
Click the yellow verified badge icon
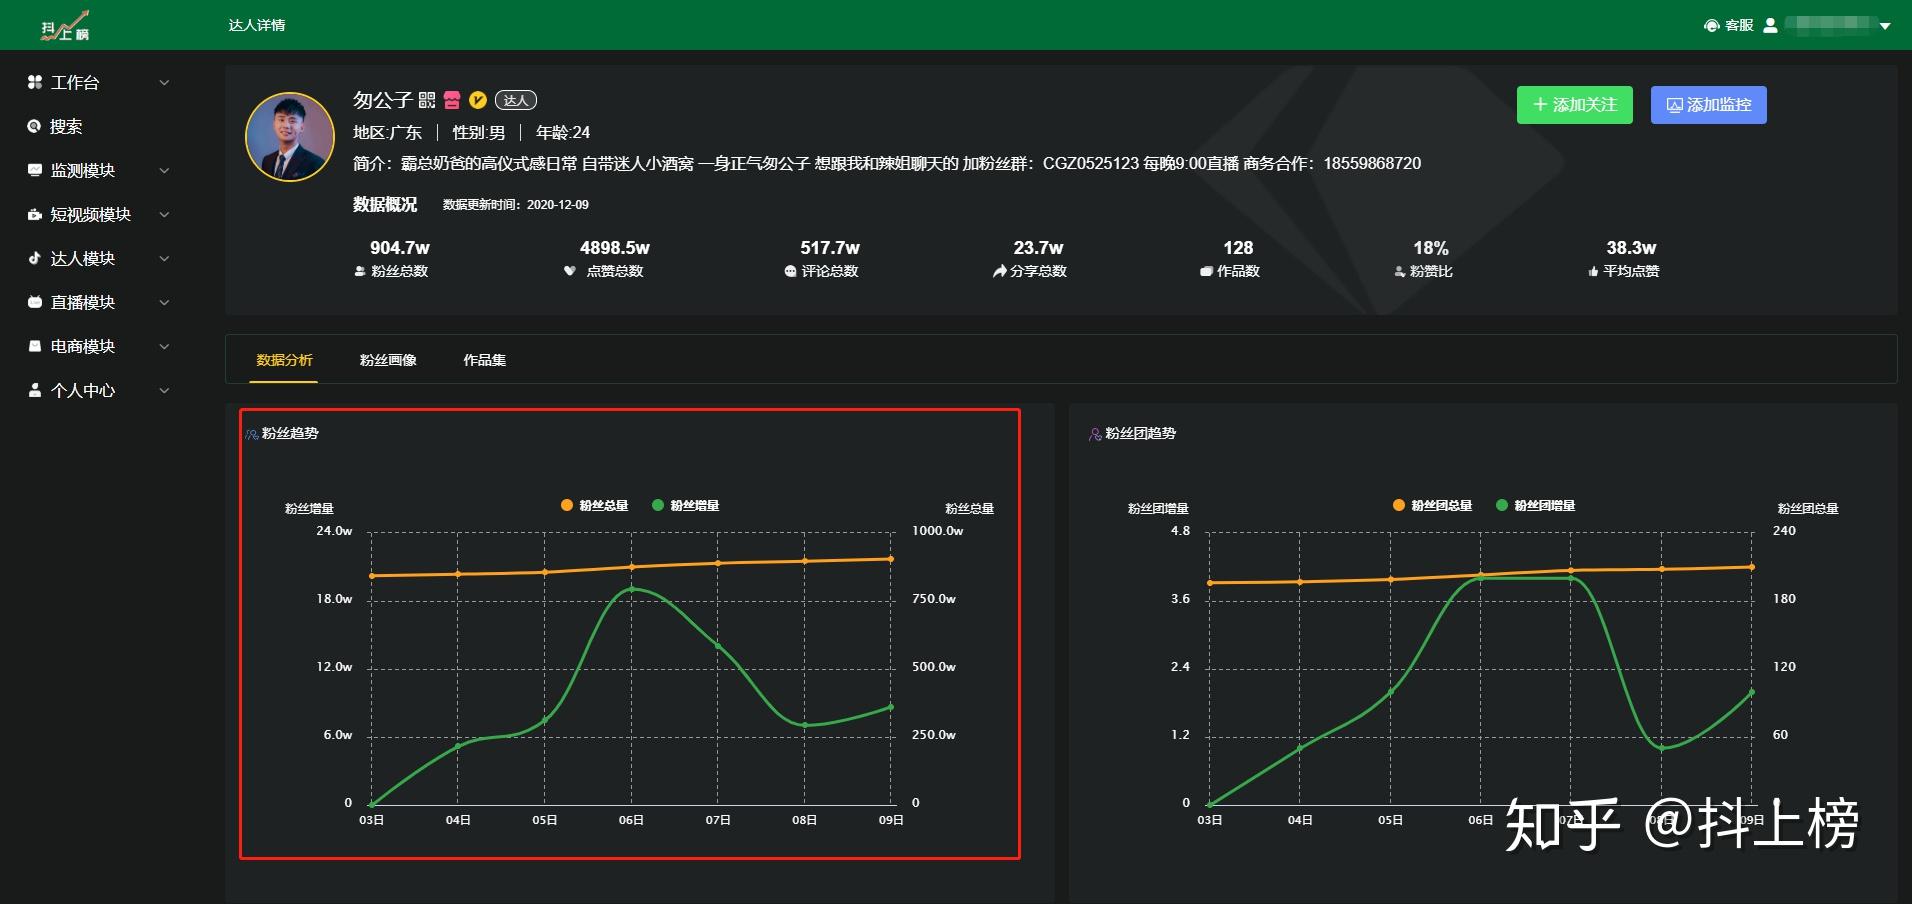click(x=478, y=100)
